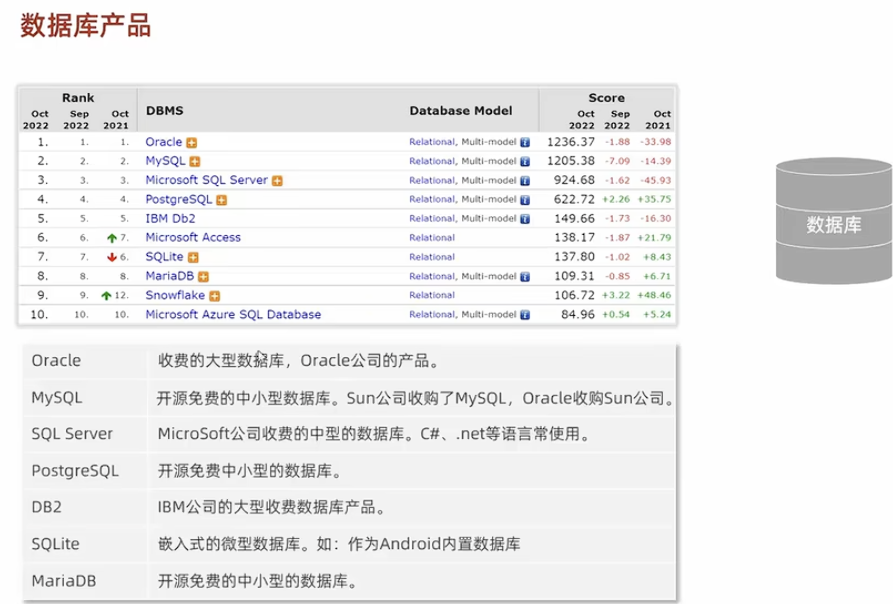
Task: Open the MariaDB link in the ranking table
Action: coord(170,276)
